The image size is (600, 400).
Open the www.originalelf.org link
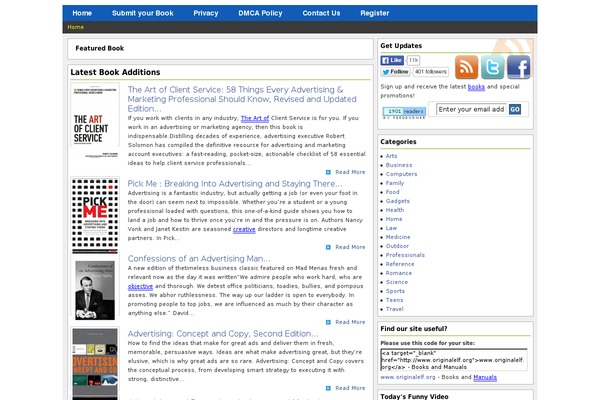[408, 377]
